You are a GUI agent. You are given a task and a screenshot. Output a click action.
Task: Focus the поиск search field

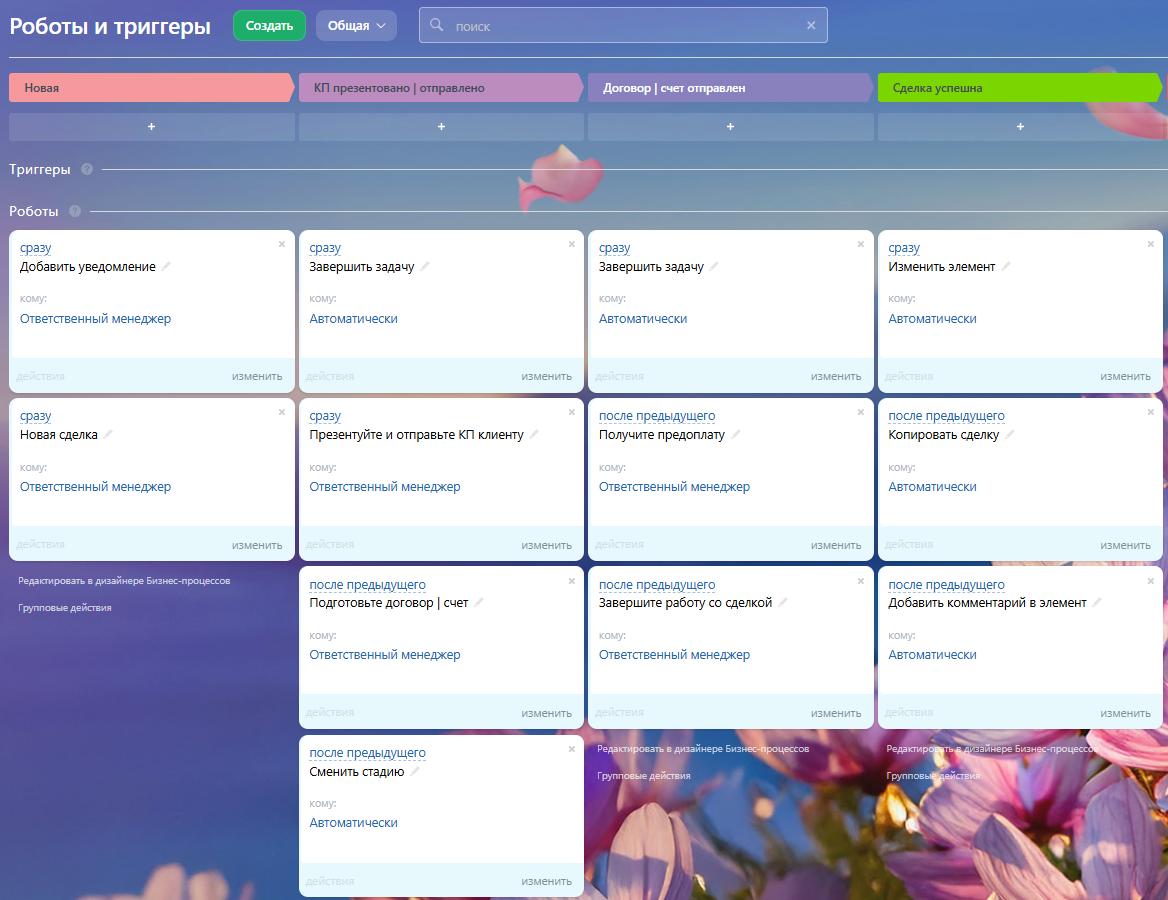click(623, 25)
